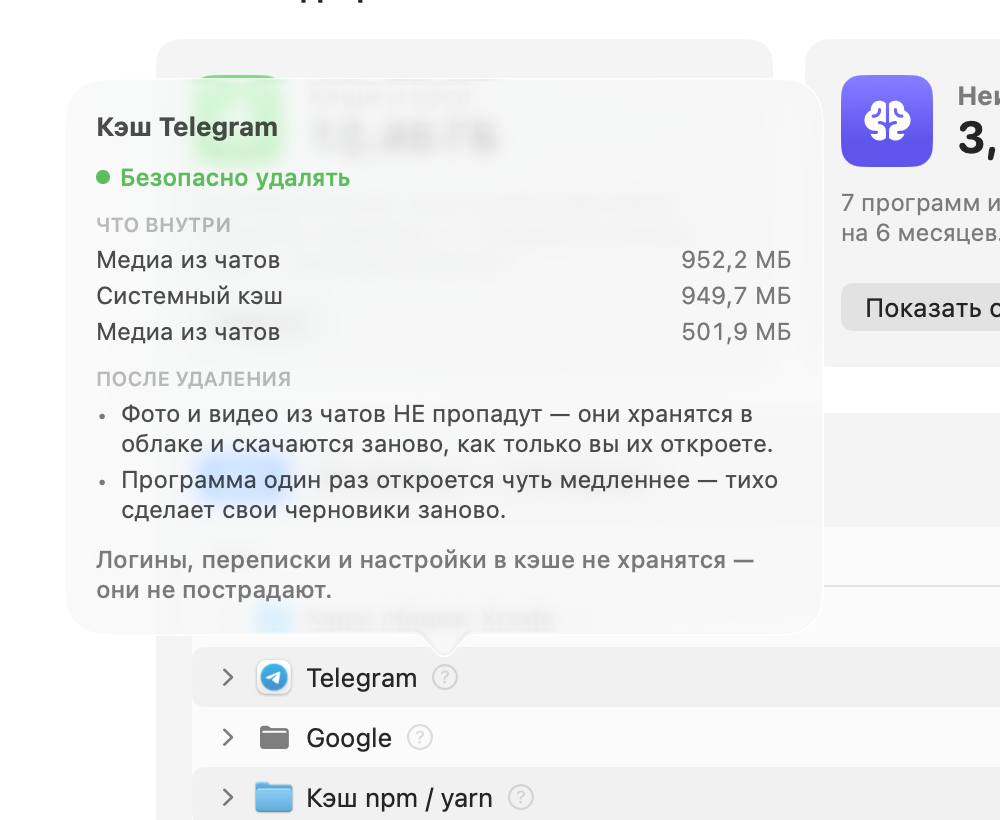
Task: Select the Системный кэш 949,7 МБ entry
Action: coord(443,296)
